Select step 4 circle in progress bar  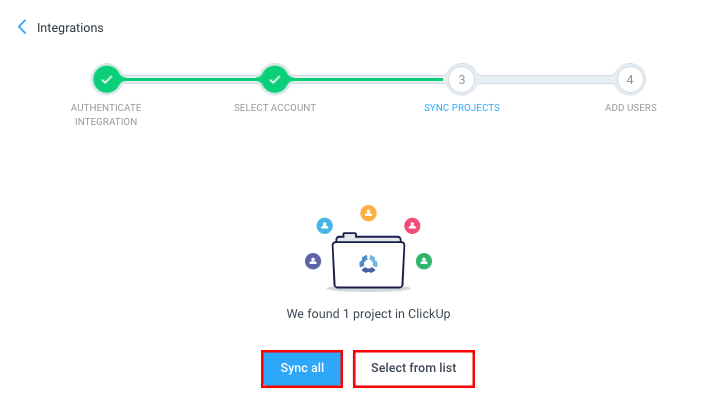point(630,80)
